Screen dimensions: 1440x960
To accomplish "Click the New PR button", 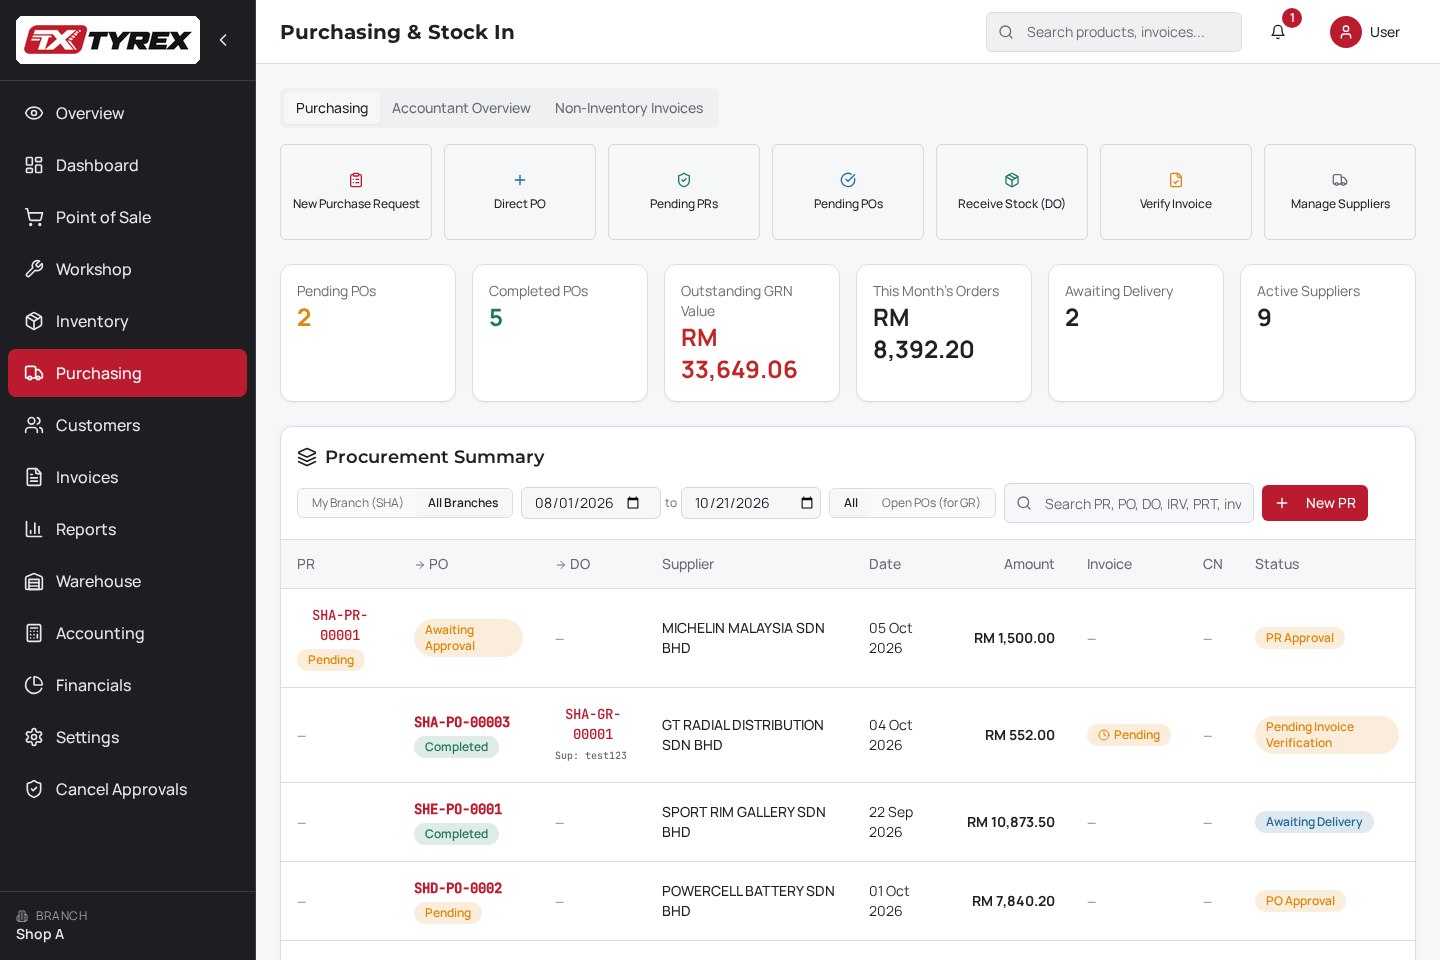I will [x=1315, y=503].
